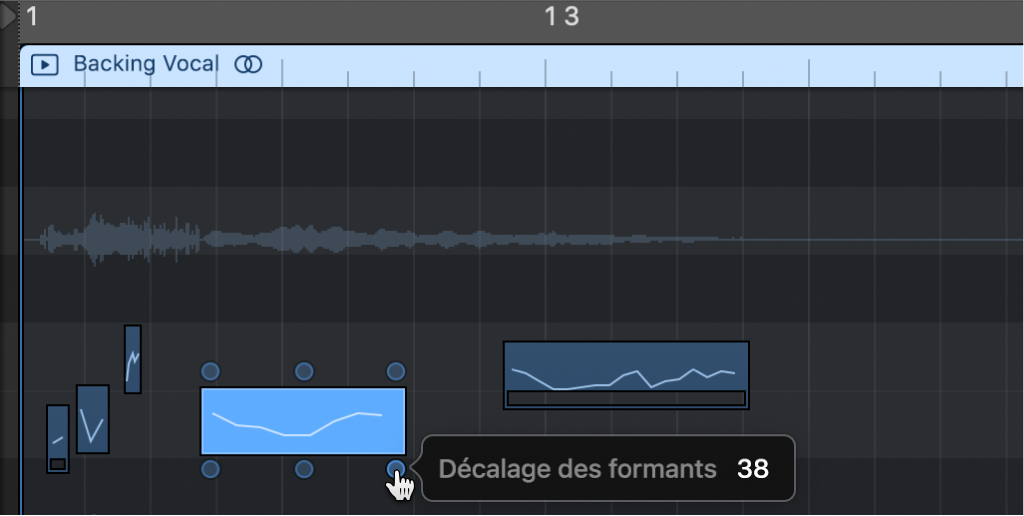Viewport: 1024px width, 516px height.
Task: Click the formant shift handle under the cursor
Action: (x=396, y=469)
